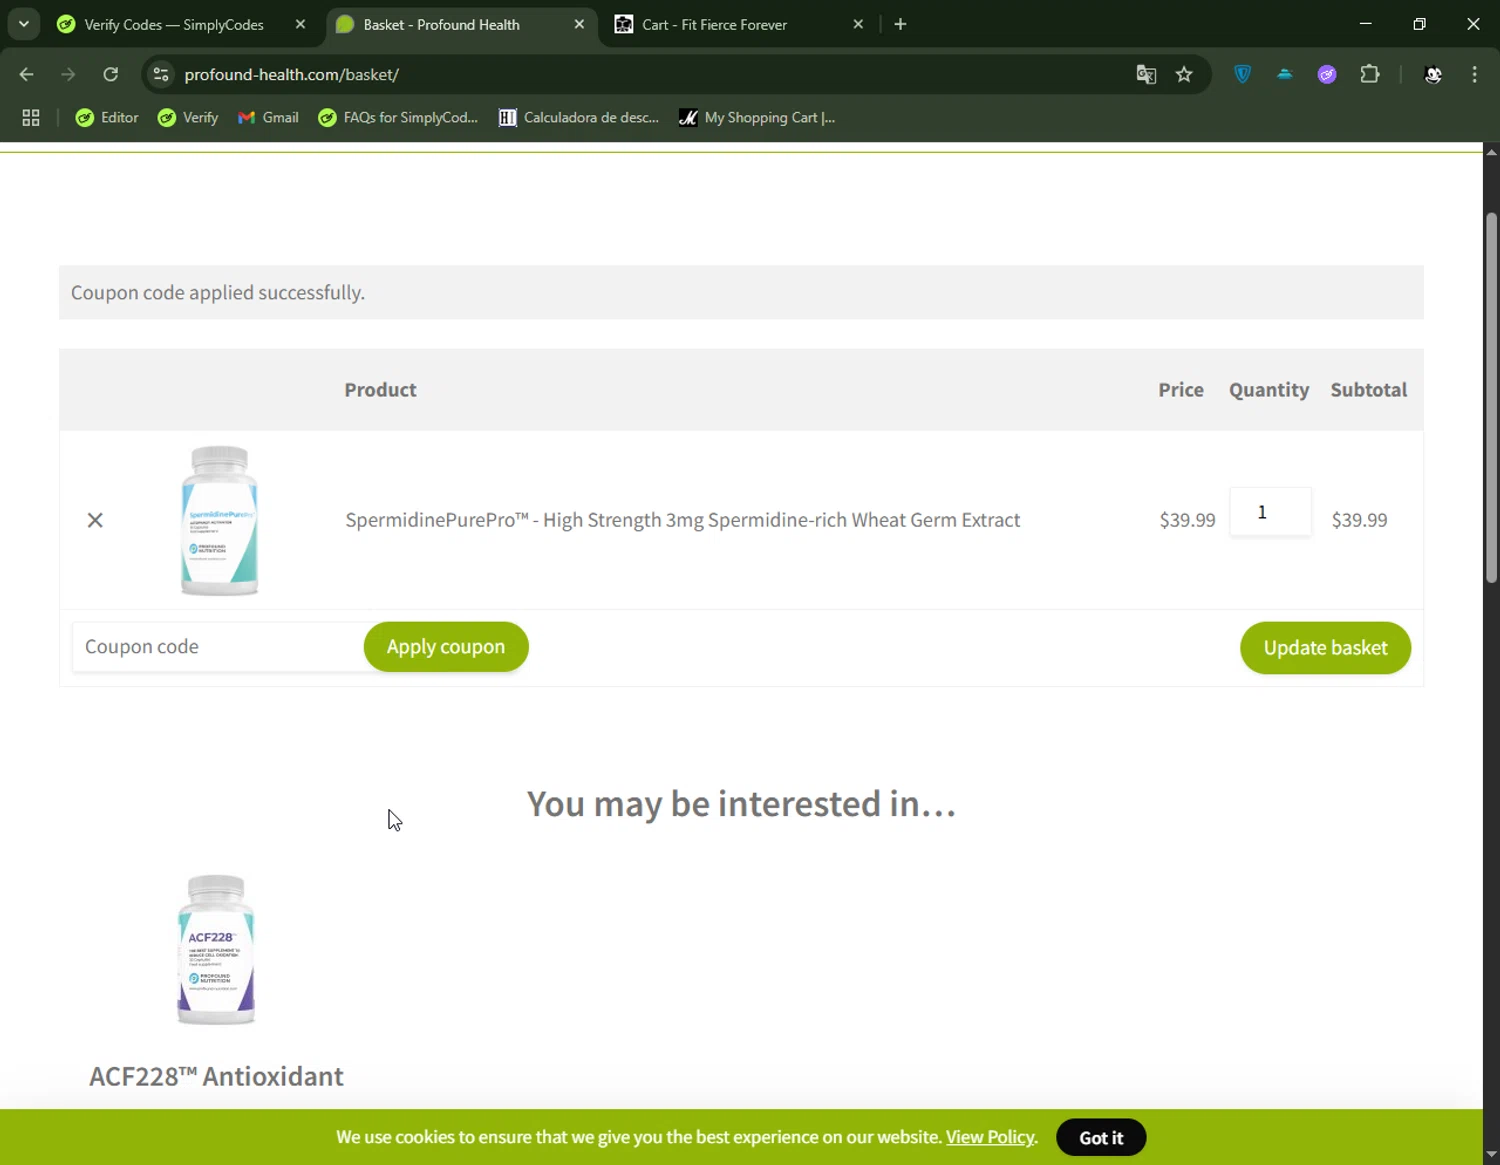
Task: Open the Extensions puzzle menu
Action: coord(1370,74)
